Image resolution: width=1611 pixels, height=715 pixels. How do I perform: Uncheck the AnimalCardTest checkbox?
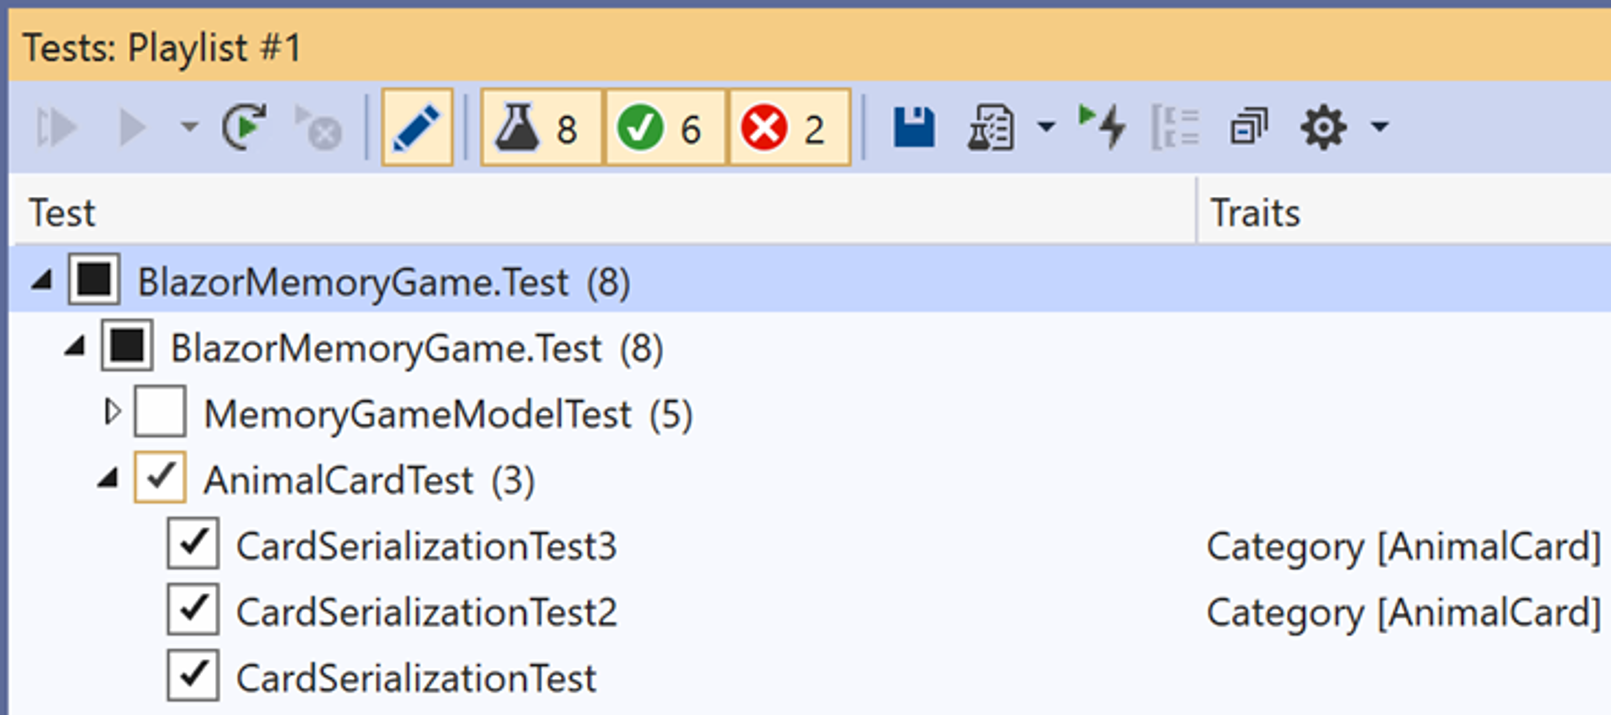(160, 477)
